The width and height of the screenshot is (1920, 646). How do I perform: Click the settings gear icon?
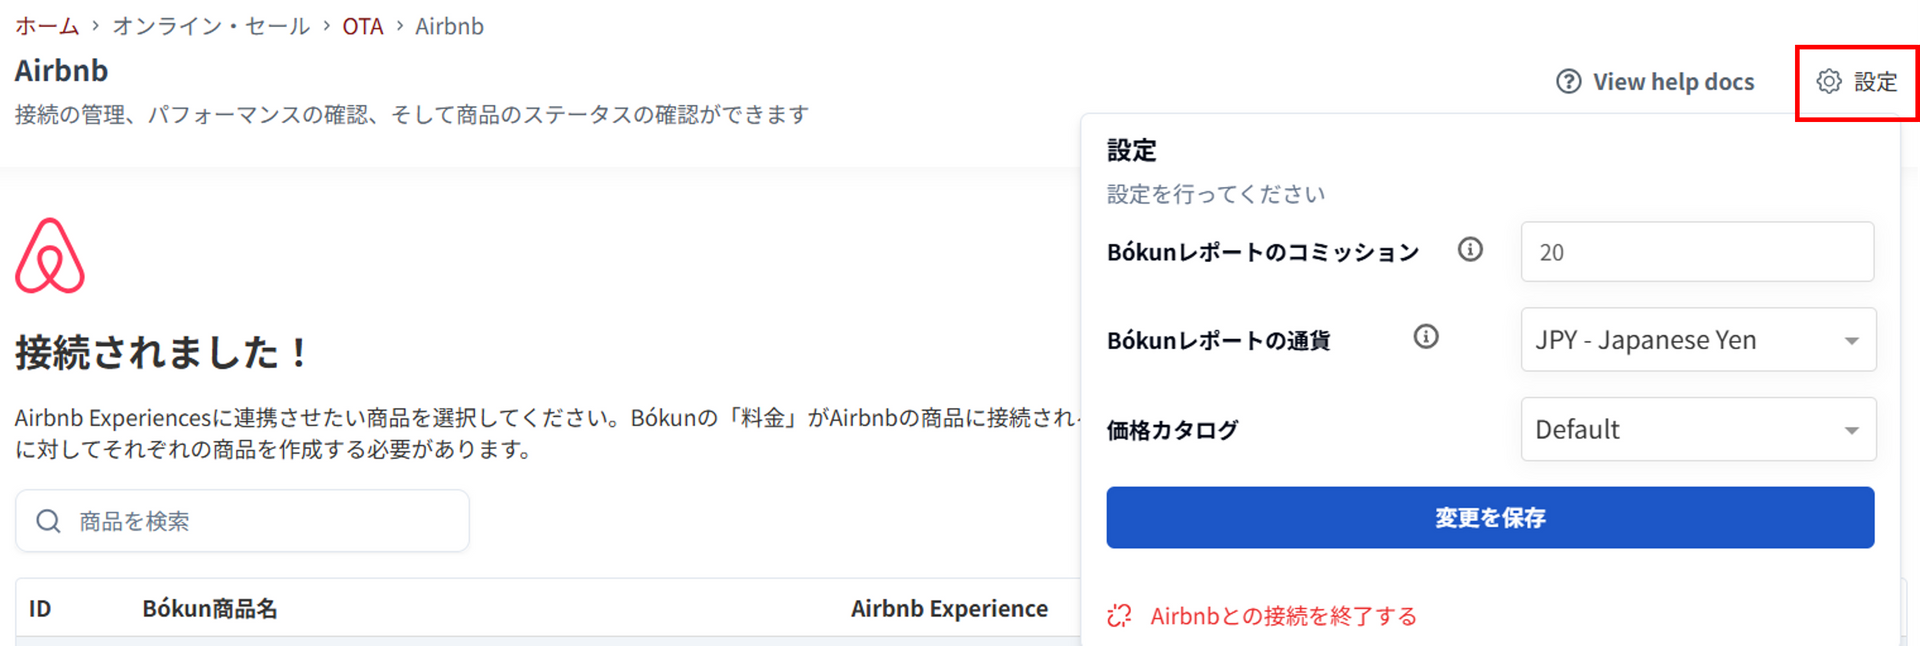[x=1829, y=82]
